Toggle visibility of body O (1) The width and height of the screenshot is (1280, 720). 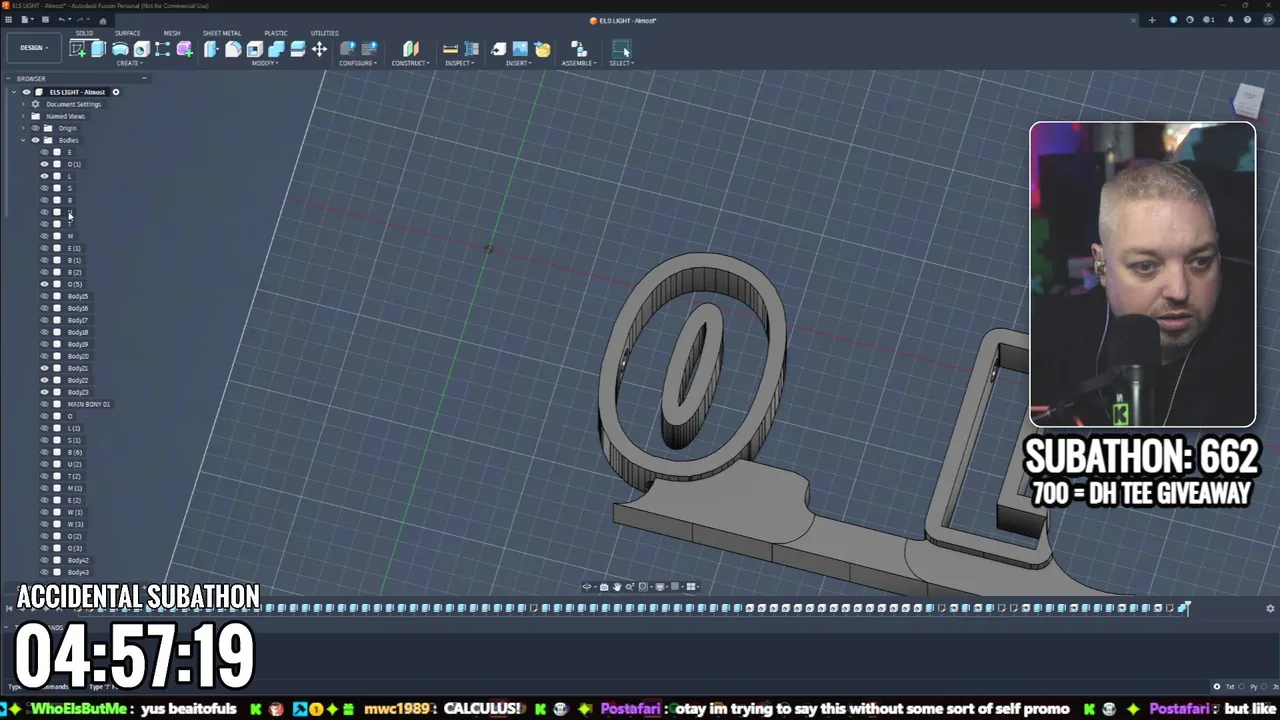(x=44, y=164)
